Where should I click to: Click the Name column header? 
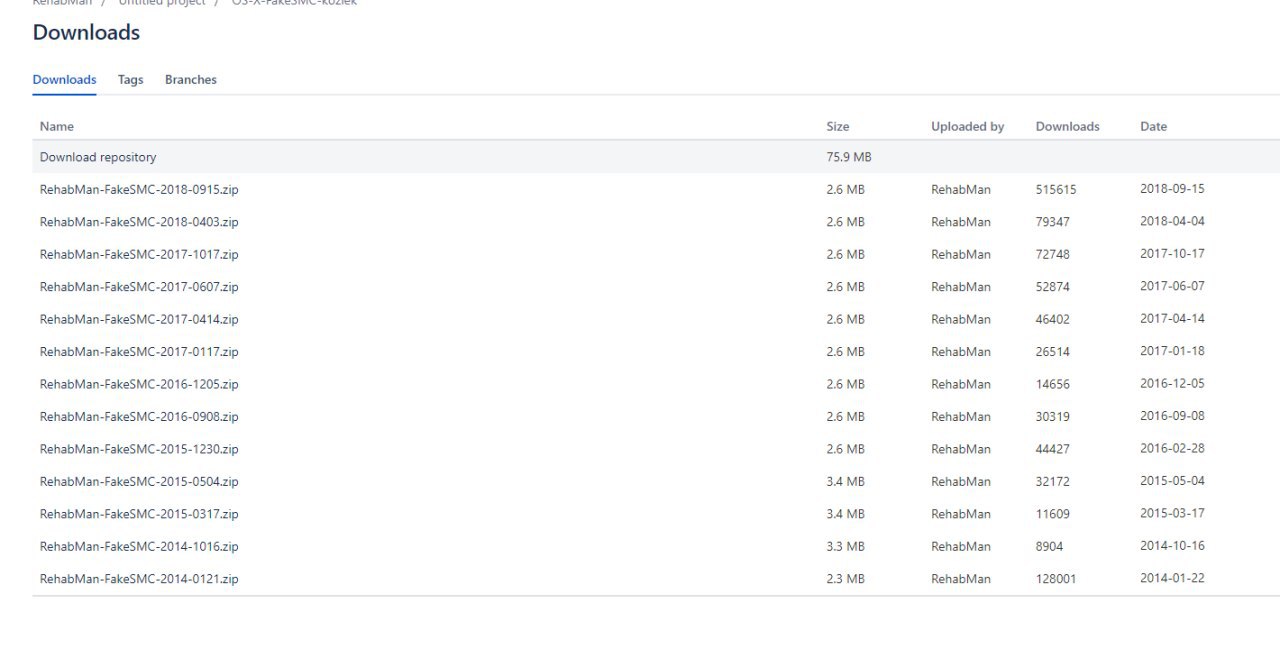[x=57, y=127]
